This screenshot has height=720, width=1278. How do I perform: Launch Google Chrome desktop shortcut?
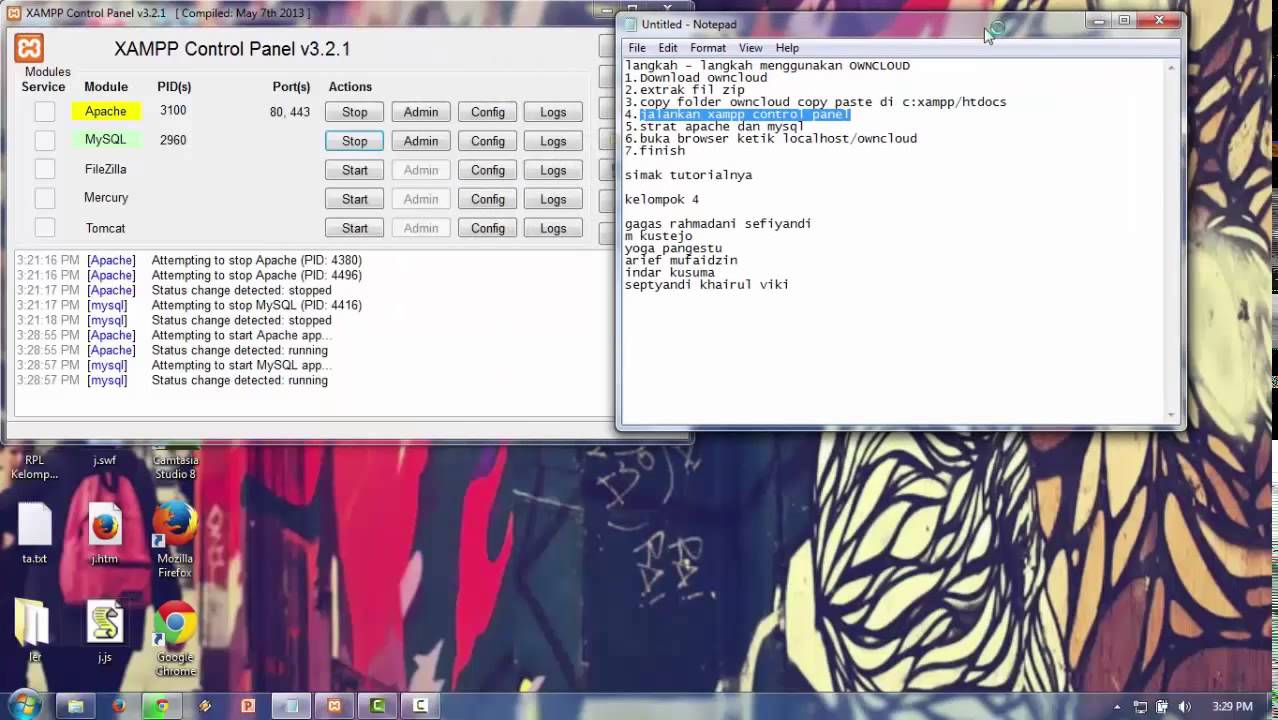pyautogui.click(x=175, y=640)
